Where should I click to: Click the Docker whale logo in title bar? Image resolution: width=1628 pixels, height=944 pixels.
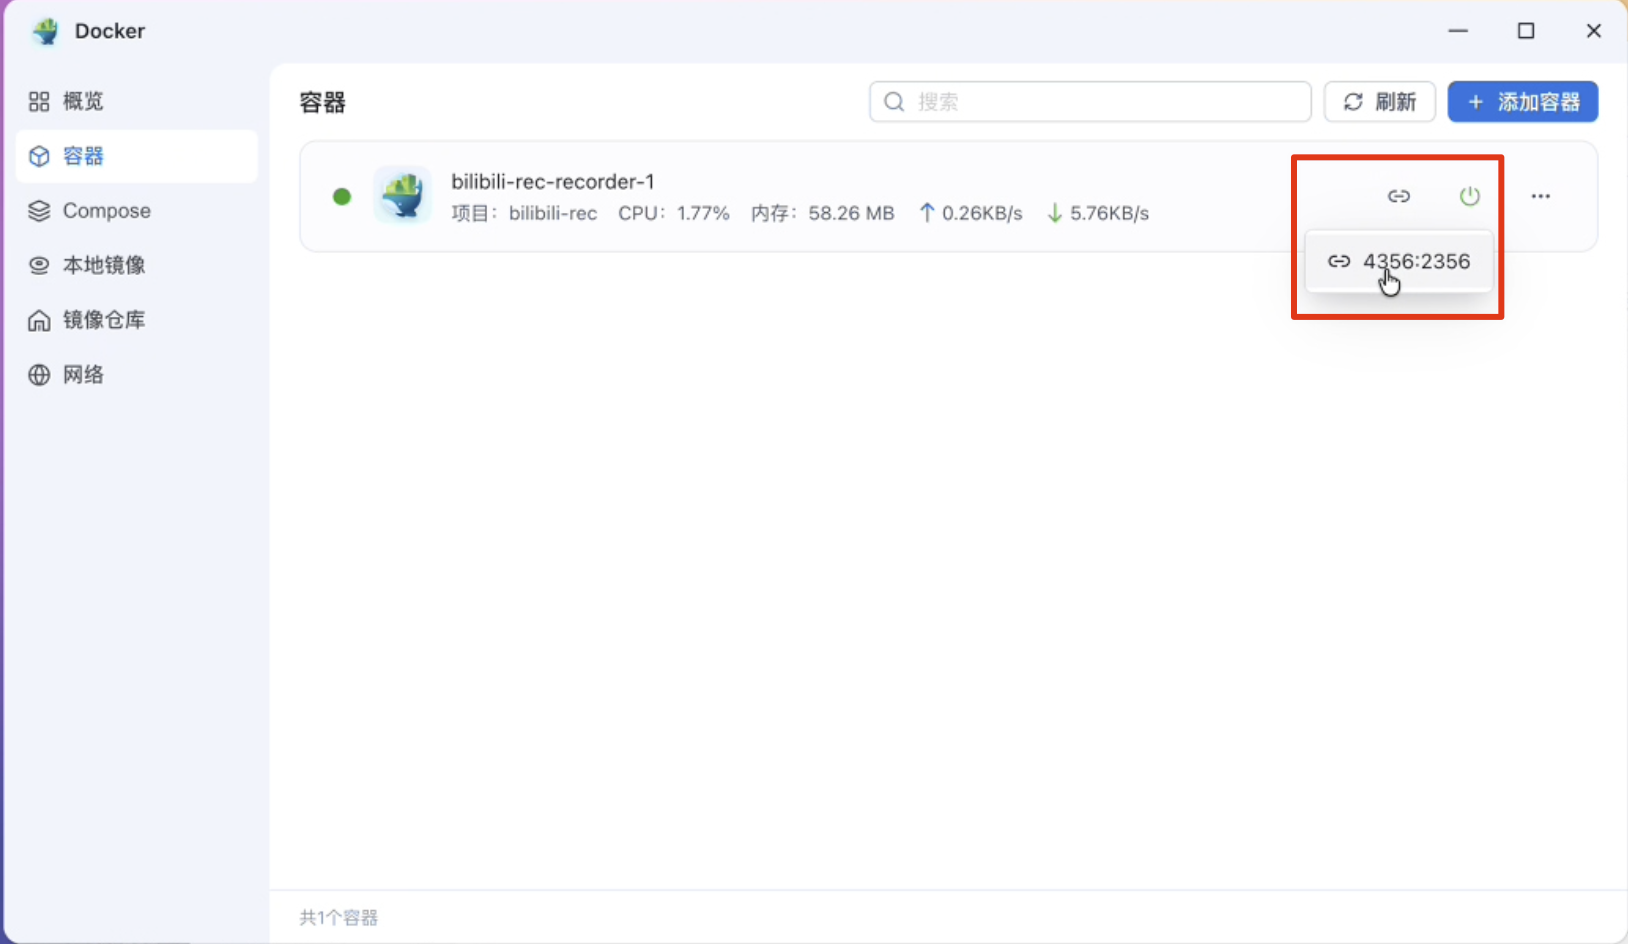[45, 31]
